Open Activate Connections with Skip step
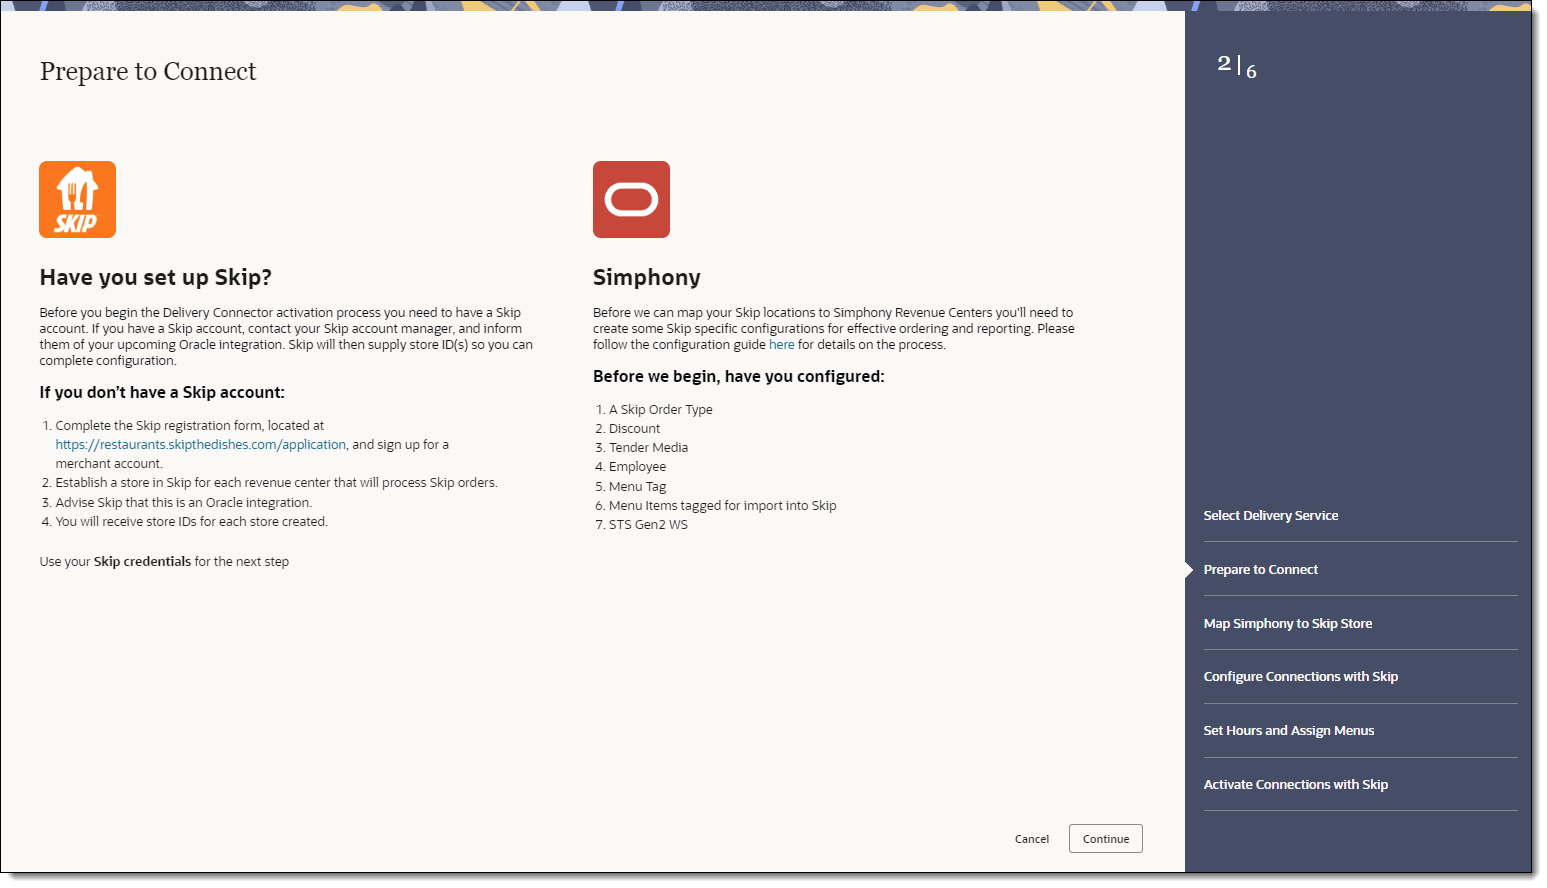Screen dimensions: 1547x888 [x=1295, y=784]
